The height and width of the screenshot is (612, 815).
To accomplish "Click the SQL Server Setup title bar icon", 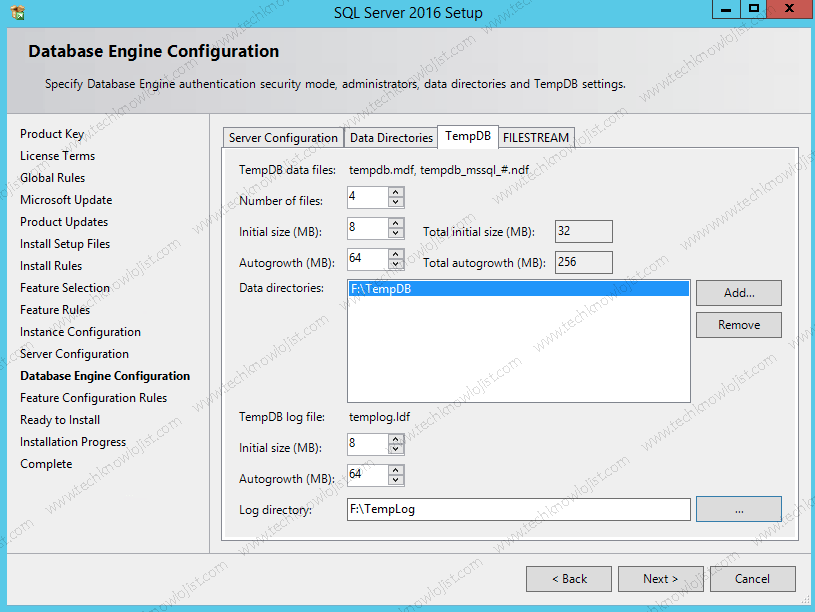I will [x=17, y=12].
